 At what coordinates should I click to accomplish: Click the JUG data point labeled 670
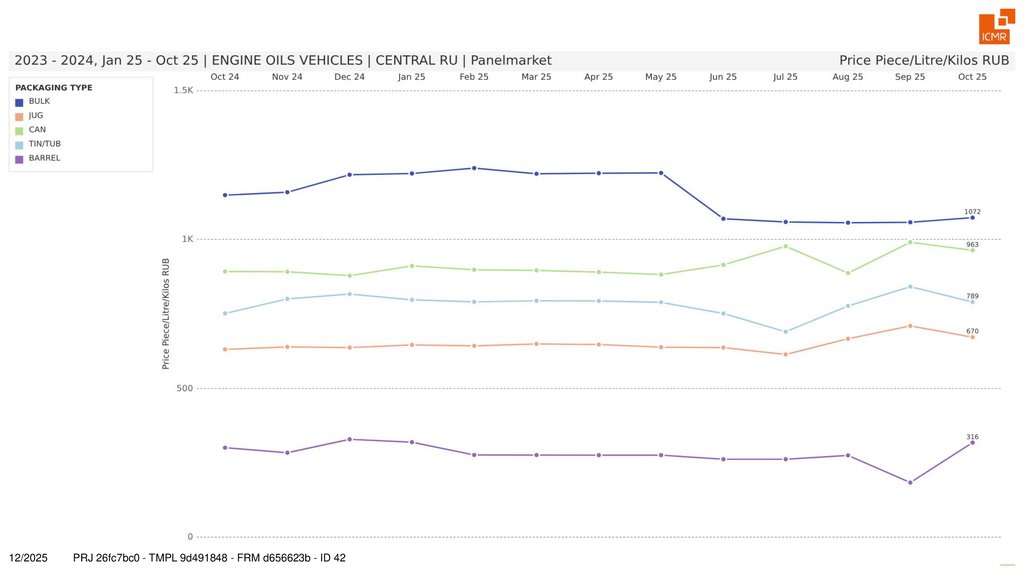point(972,337)
